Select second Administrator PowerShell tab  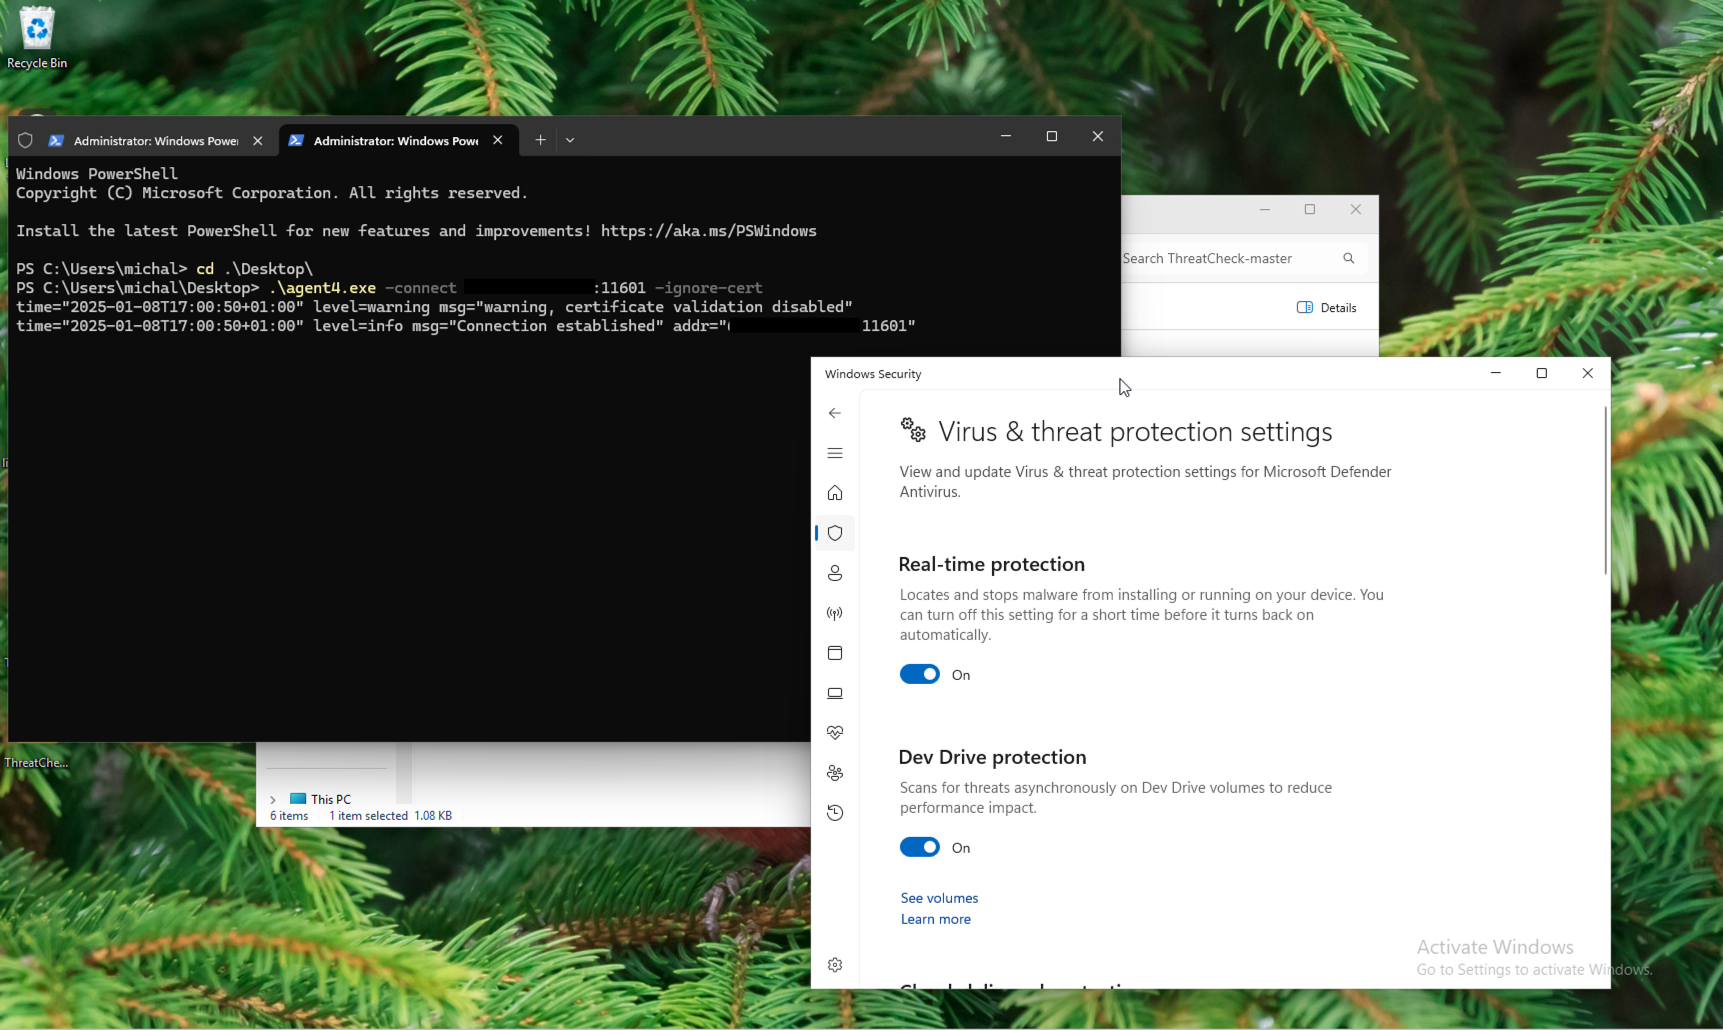pos(396,141)
